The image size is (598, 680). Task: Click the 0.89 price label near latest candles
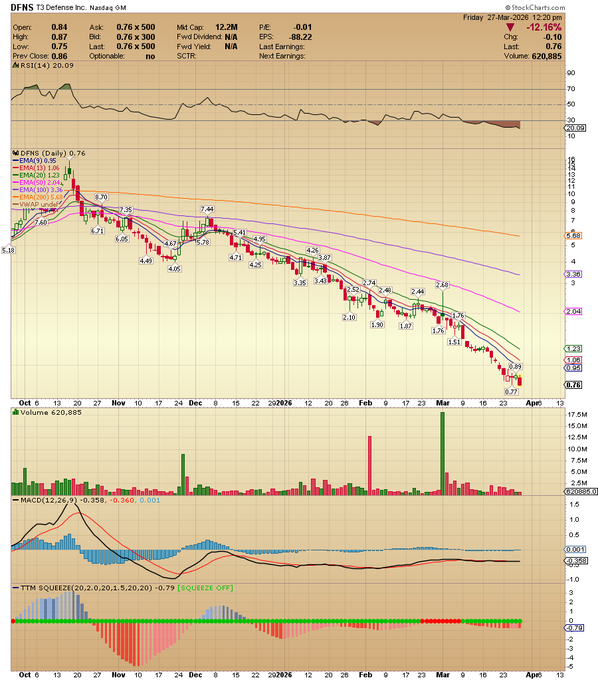tap(515, 366)
